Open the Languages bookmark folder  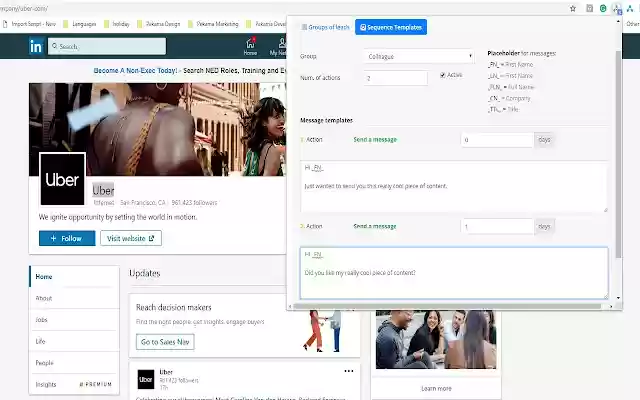80,24
